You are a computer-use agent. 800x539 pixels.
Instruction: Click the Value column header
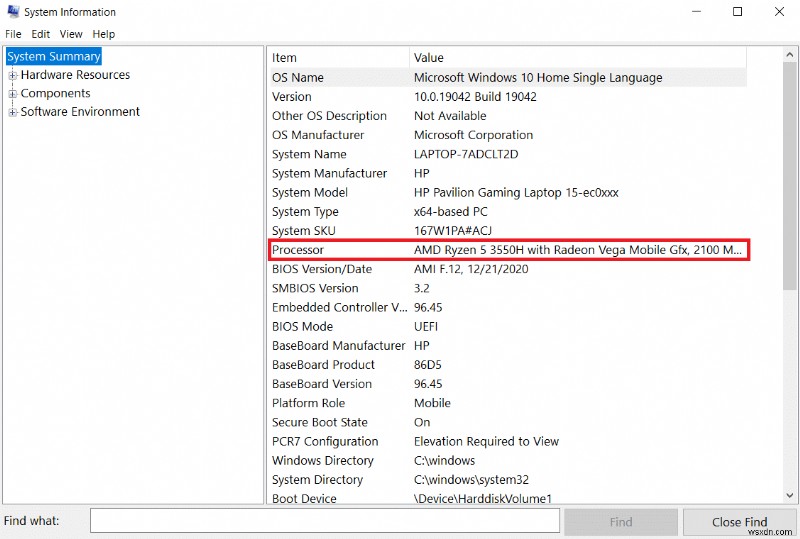click(578, 58)
